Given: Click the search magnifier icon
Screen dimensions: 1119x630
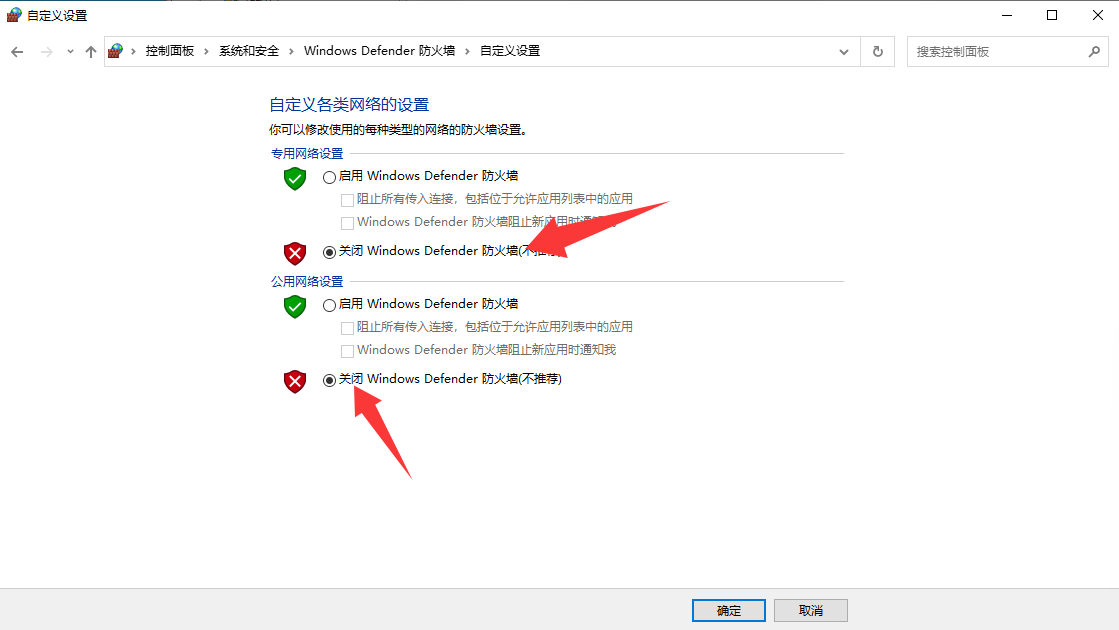Looking at the screenshot, I should coord(1094,51).
